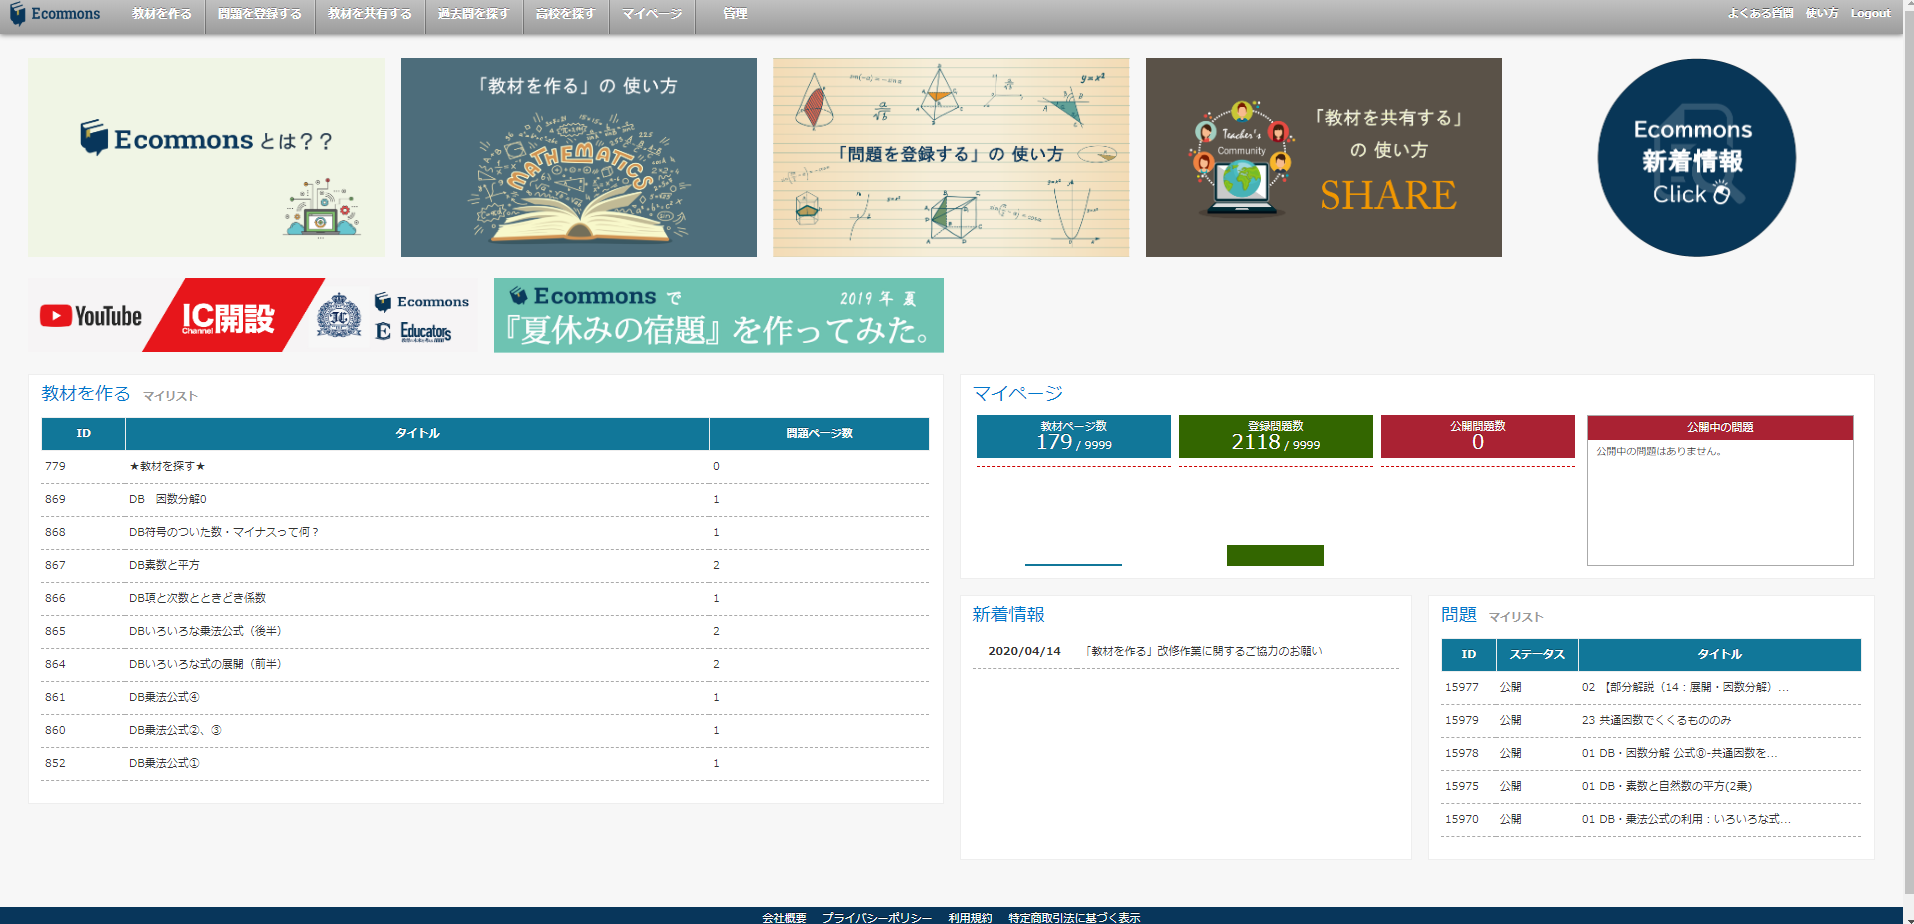Open the 「教材を作る」の使い方 banner
This screenshot has width=1914, height=924.
pyautogui.click(x=579, y=157)
